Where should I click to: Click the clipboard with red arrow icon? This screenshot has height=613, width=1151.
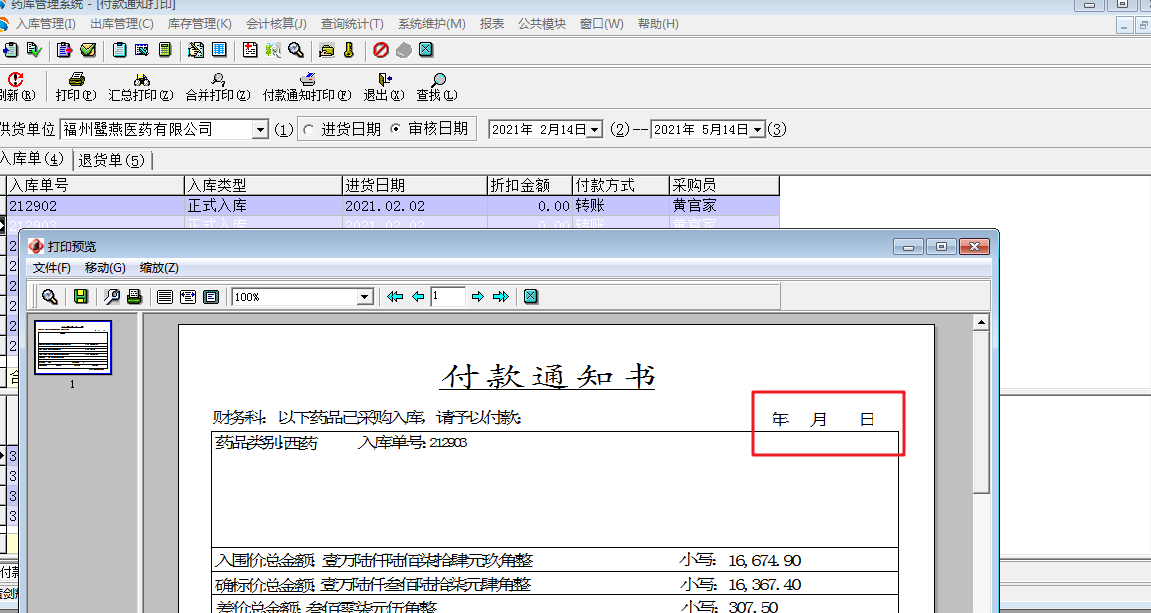pos(65,50)
